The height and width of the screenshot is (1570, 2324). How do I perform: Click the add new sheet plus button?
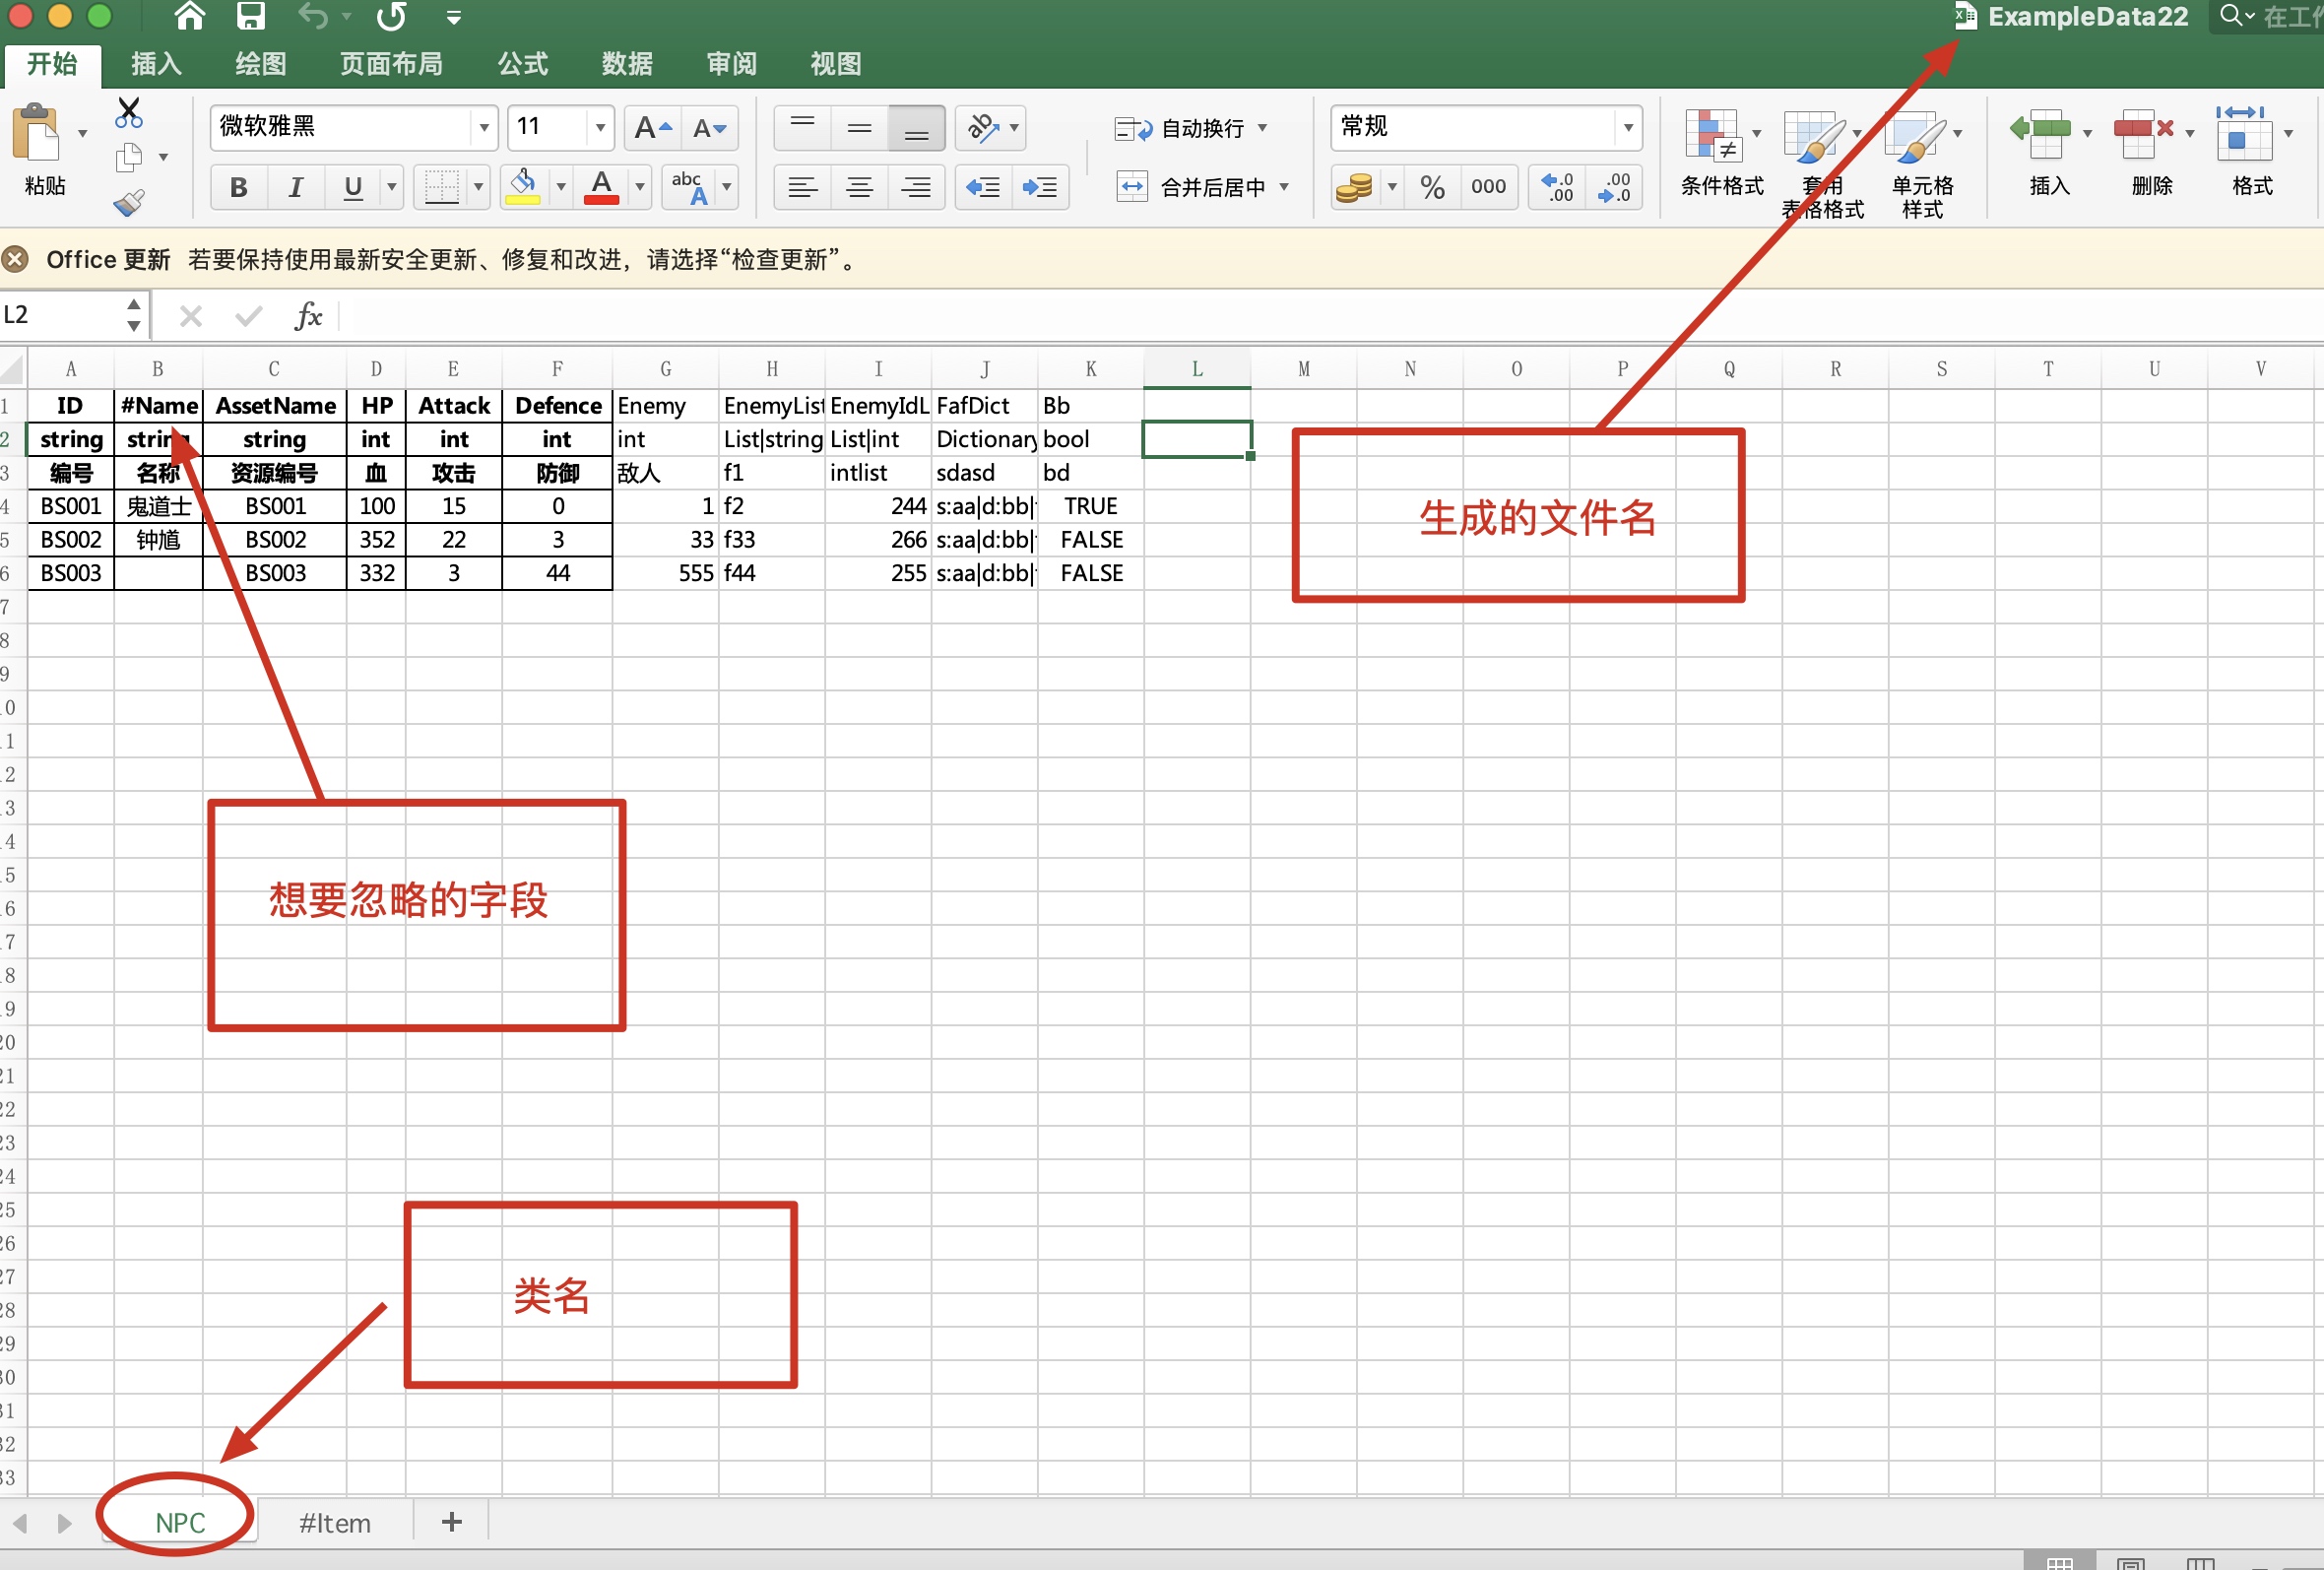[452, 1521]
